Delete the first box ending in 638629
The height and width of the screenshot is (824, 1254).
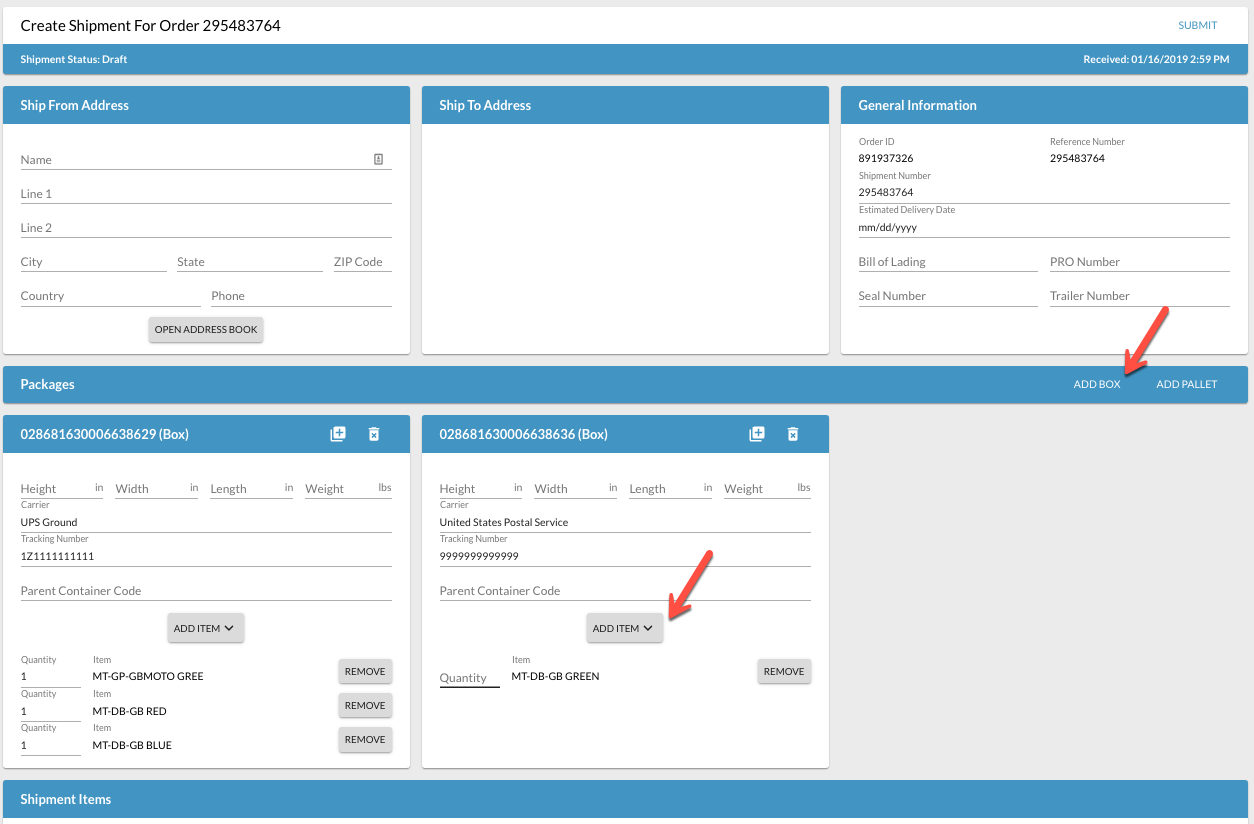tap(374, 434)
